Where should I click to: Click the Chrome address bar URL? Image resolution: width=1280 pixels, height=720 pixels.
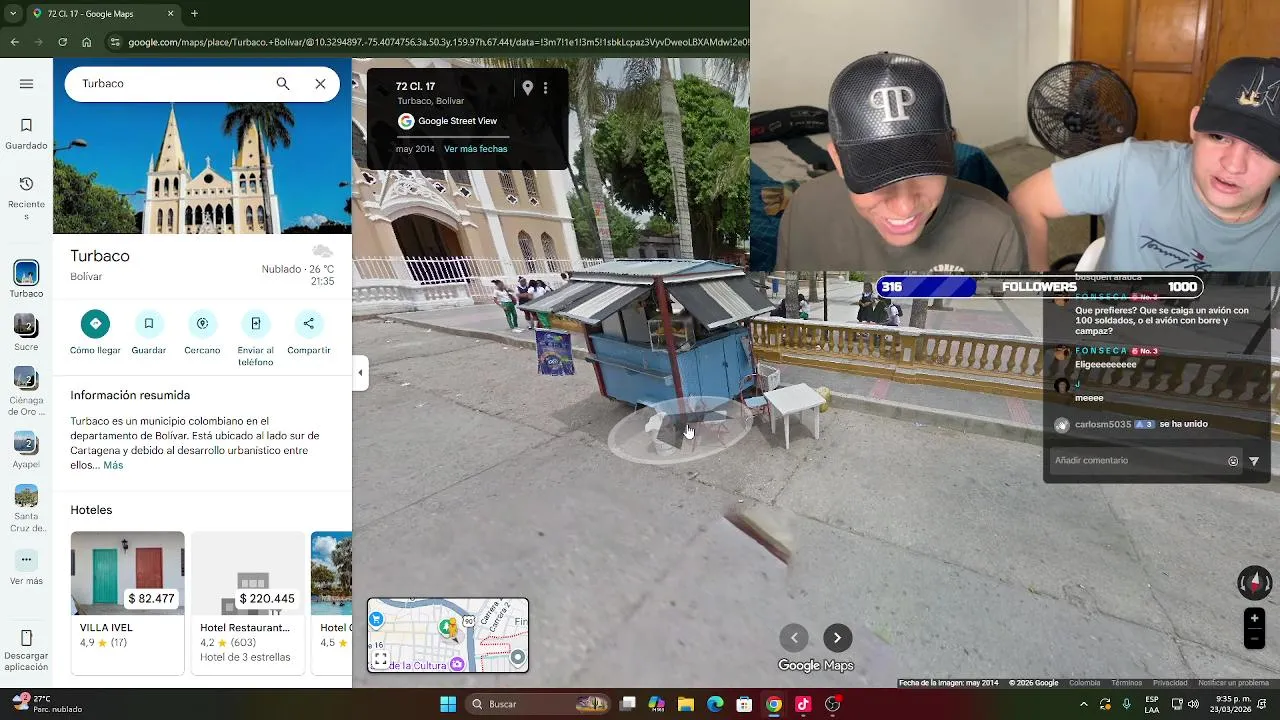pos(437,42)
